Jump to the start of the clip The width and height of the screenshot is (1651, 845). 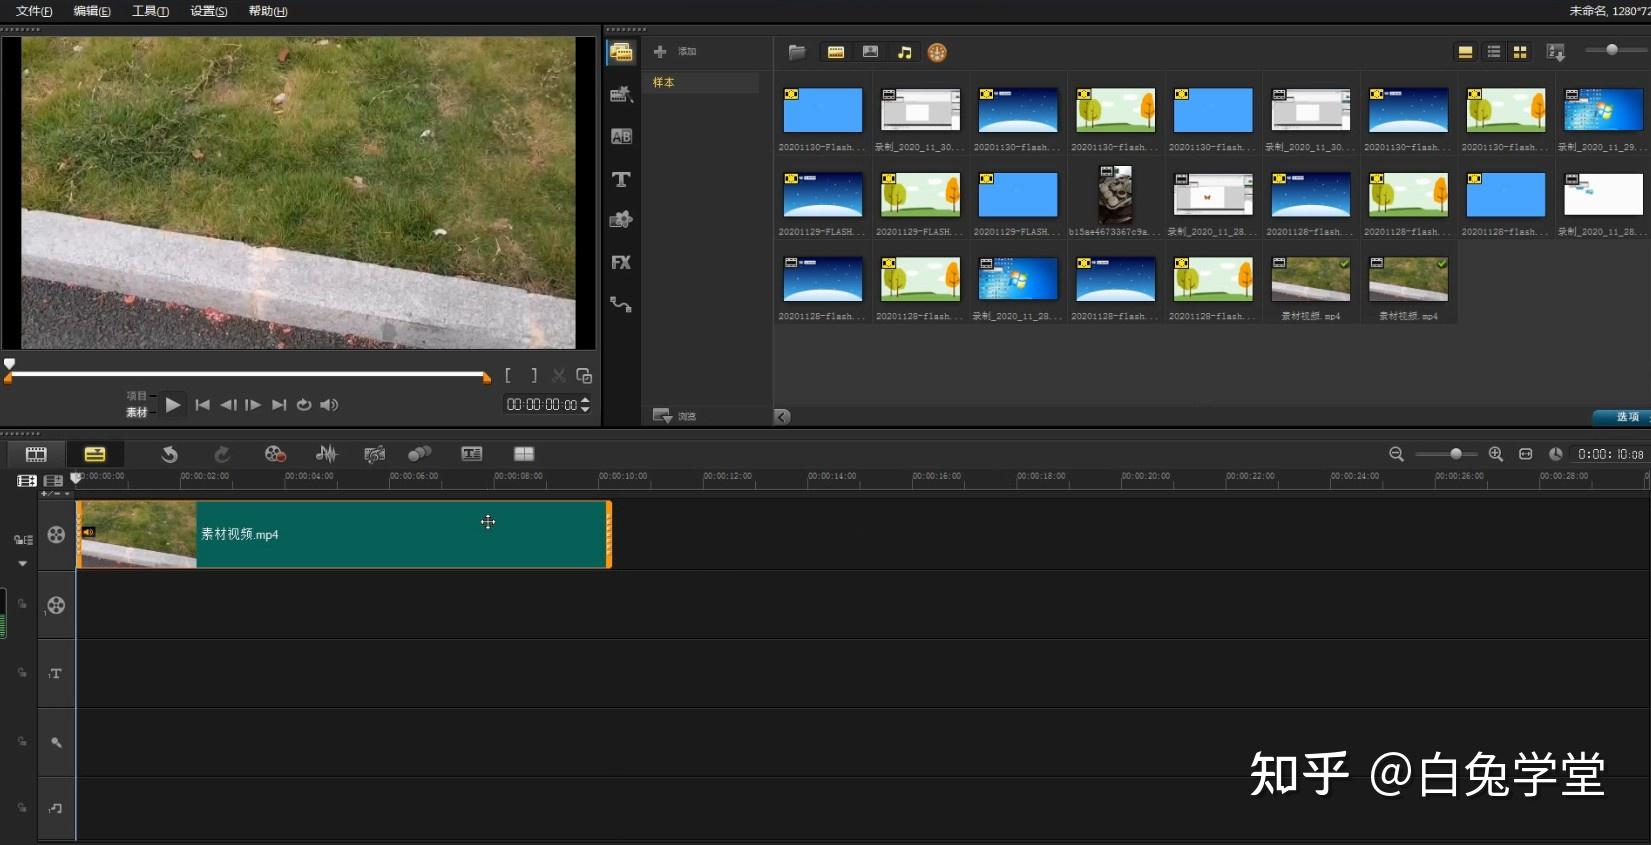202,404
